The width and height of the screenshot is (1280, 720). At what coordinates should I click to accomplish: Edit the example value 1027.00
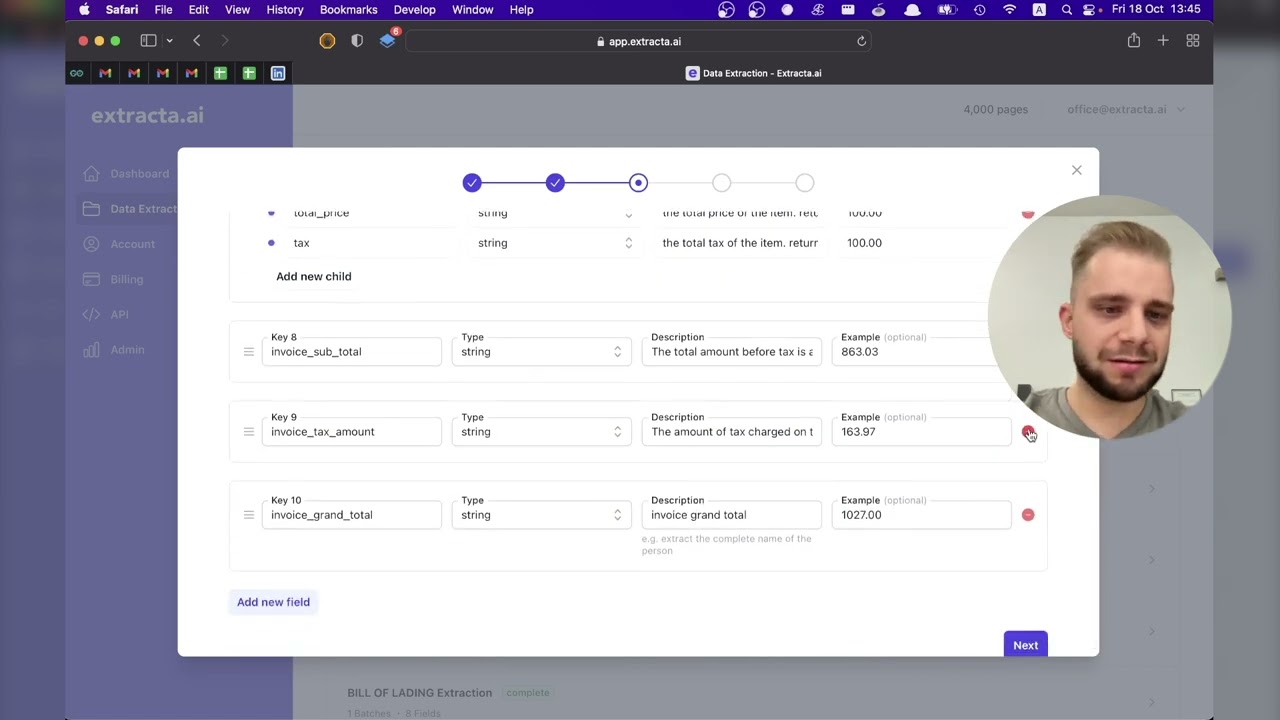pos(921,515)
